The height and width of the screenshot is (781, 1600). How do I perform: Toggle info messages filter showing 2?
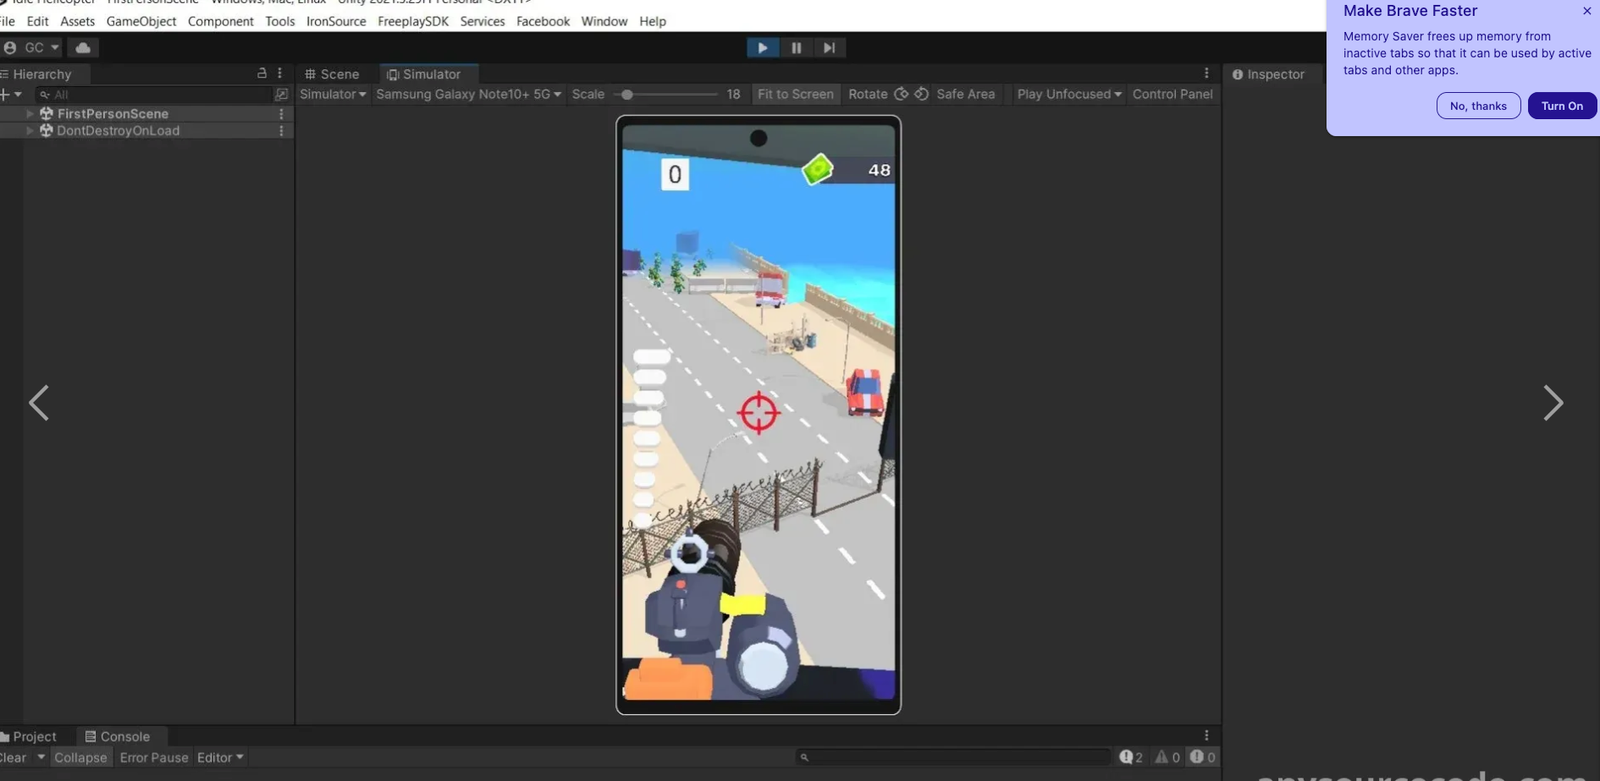(1131, 758)
